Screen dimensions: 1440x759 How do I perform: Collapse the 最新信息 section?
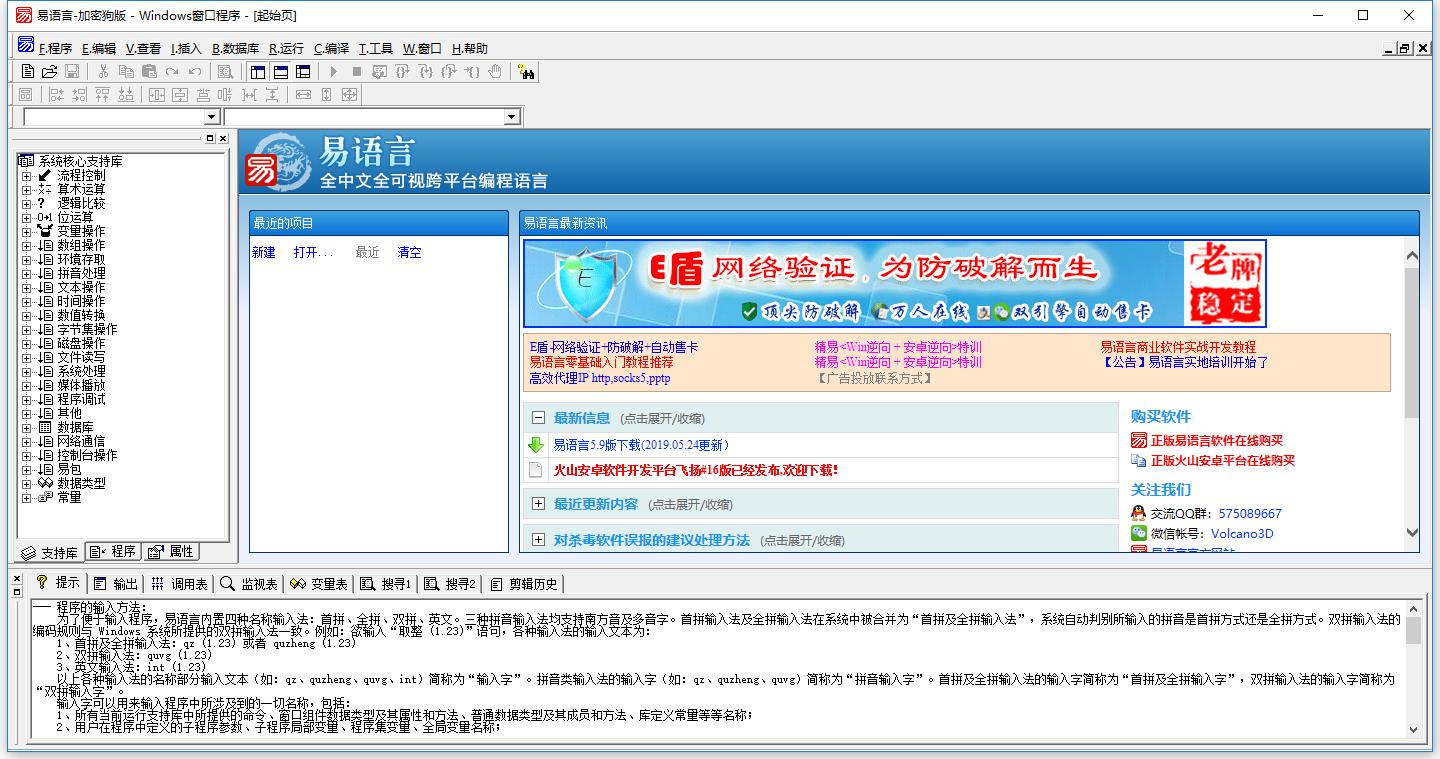click(x=538, y=418)
